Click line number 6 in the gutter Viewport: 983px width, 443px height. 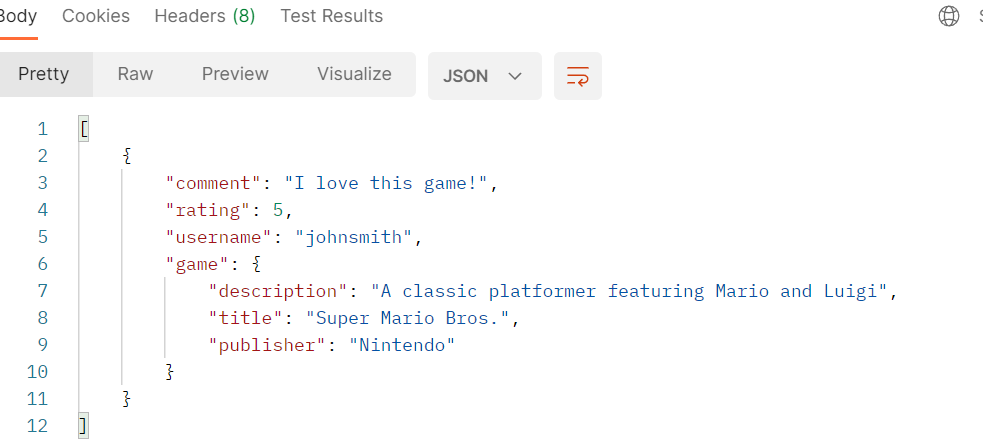tap(43, 264)
